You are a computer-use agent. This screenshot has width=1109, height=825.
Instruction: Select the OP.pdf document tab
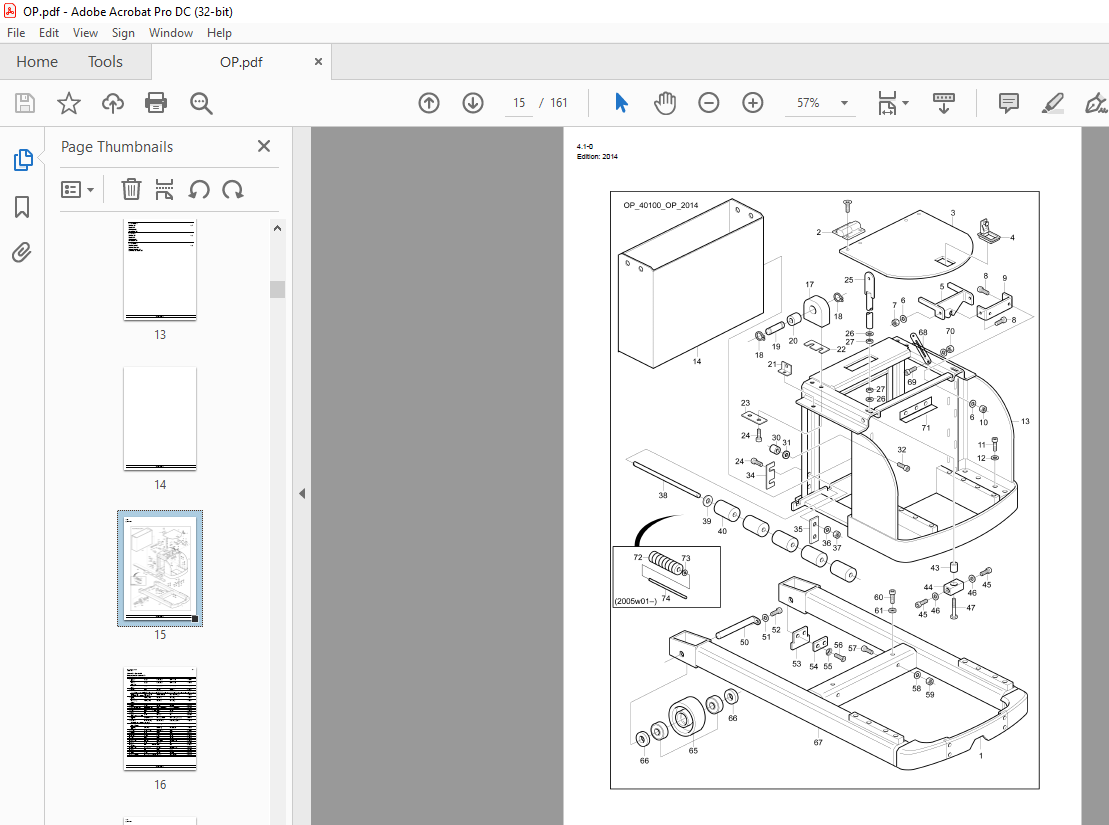[x=241, y=62]
